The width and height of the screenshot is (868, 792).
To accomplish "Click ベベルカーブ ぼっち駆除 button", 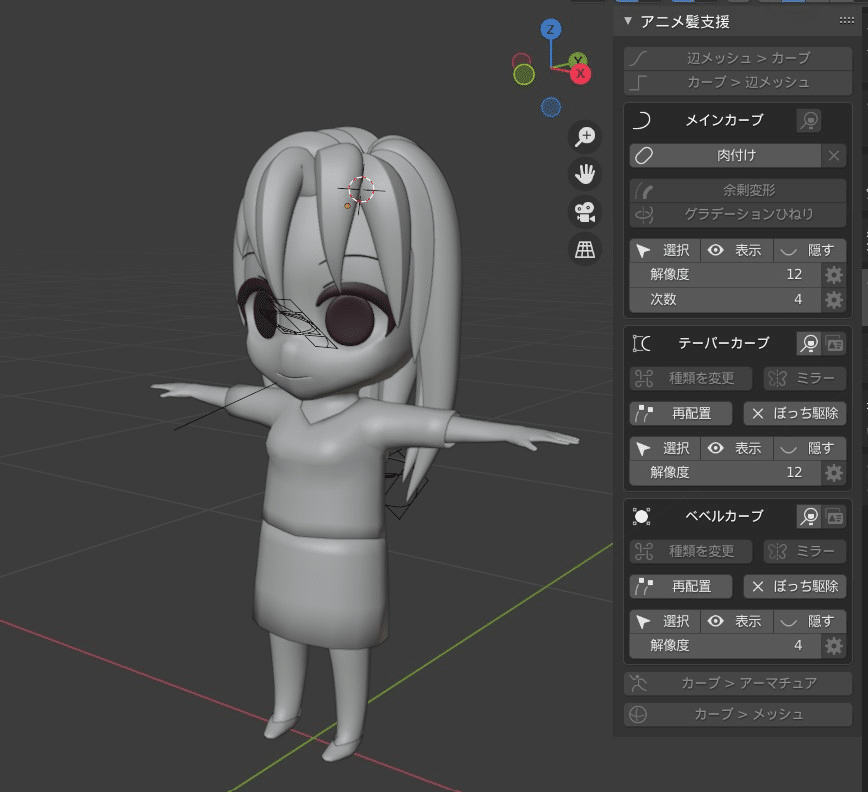I will tap(795, 587).
